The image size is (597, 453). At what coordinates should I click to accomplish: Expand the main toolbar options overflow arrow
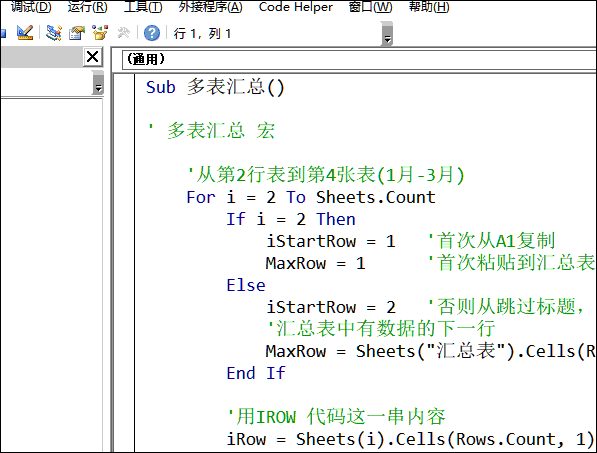coord(387,34)
